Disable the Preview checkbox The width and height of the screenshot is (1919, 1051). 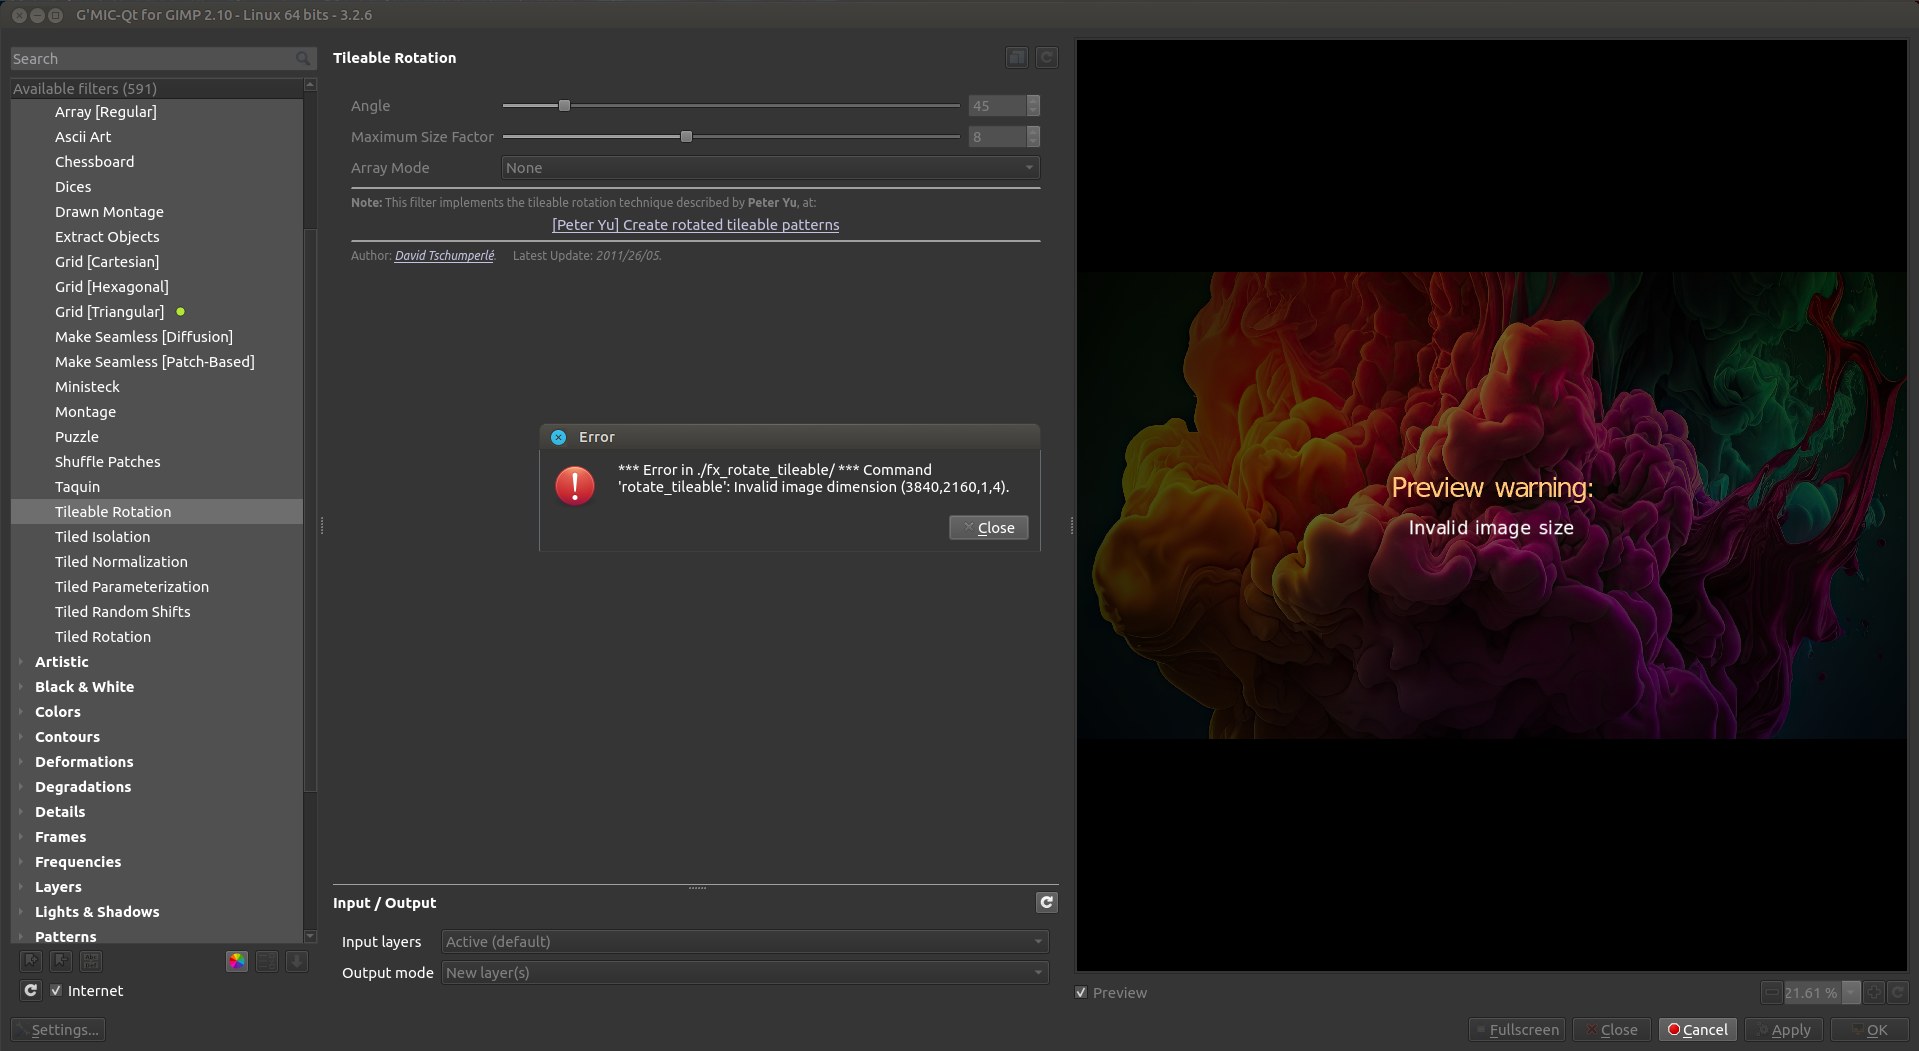tap(1081, 992)
